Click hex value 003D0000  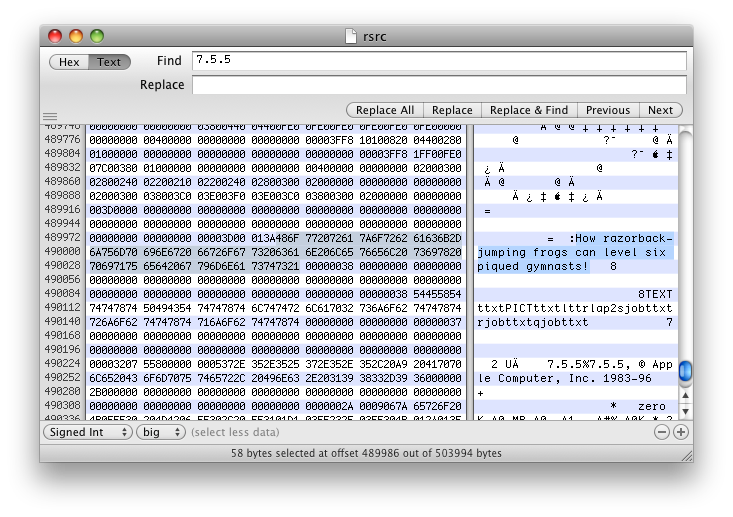click(x=114, y=210)
